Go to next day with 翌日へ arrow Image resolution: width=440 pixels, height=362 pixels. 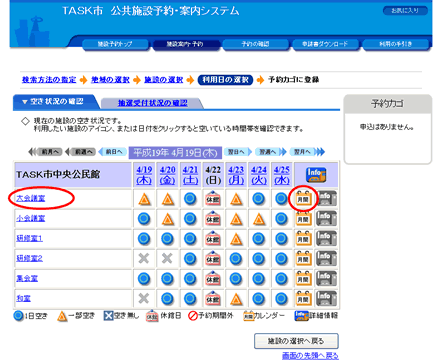point(238,152)
